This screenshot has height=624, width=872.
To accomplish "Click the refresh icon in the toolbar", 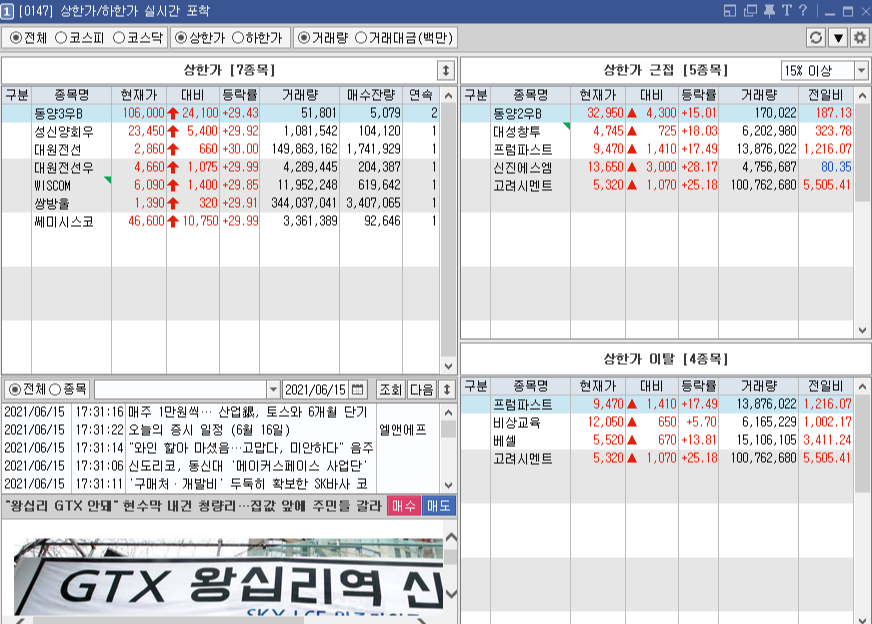I will tap(815, 38).
